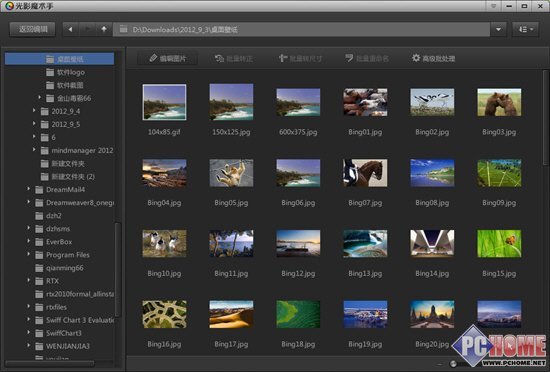The image size is (550, 372).
Task: Open the address bar path dropdown arrow
Action: [x=498, y=29]
